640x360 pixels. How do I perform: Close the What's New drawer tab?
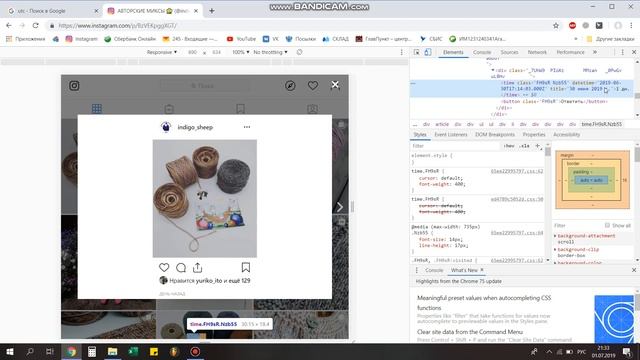pyautogui.click(x=482, y=270)
